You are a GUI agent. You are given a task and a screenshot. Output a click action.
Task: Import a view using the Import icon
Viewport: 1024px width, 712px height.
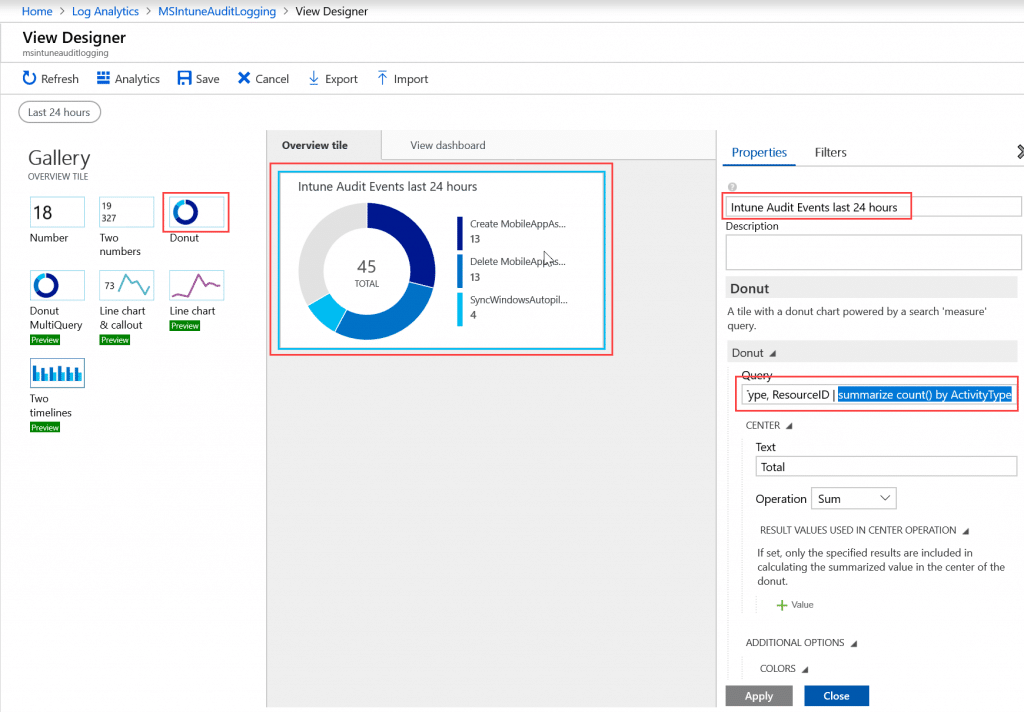tap(382, 78)
